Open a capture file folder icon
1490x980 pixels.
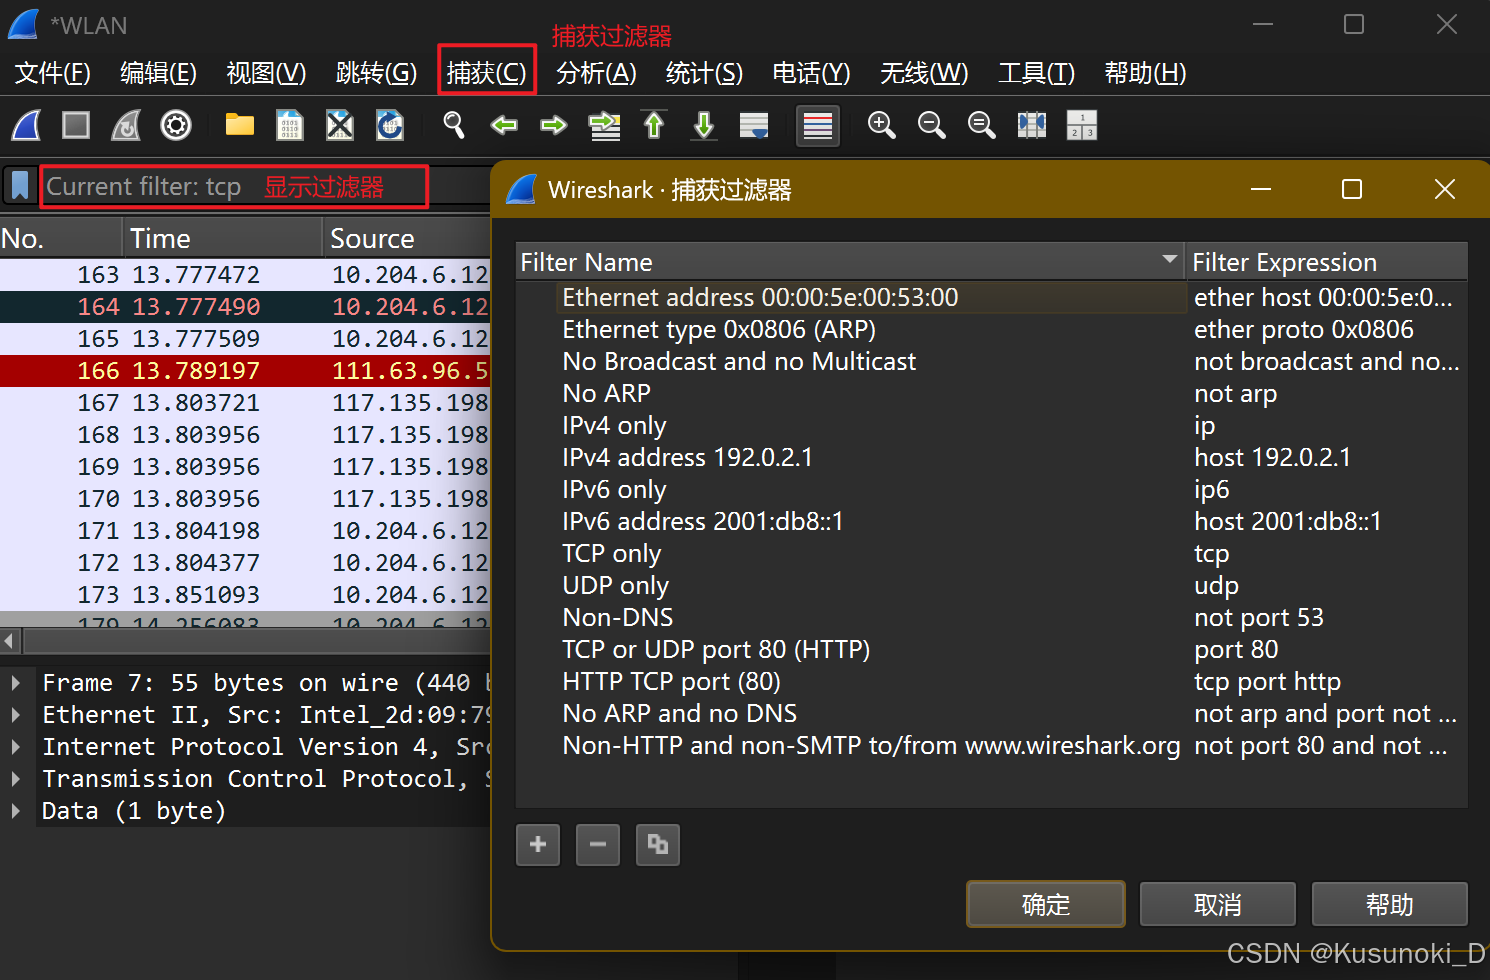pyautogui.click(x=240, y=125)
